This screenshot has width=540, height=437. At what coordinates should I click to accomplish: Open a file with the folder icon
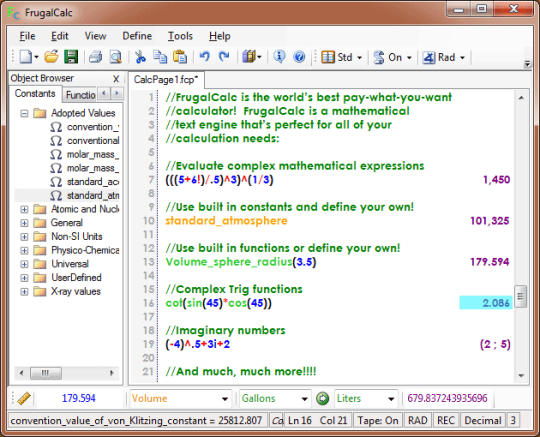point(51,57)
